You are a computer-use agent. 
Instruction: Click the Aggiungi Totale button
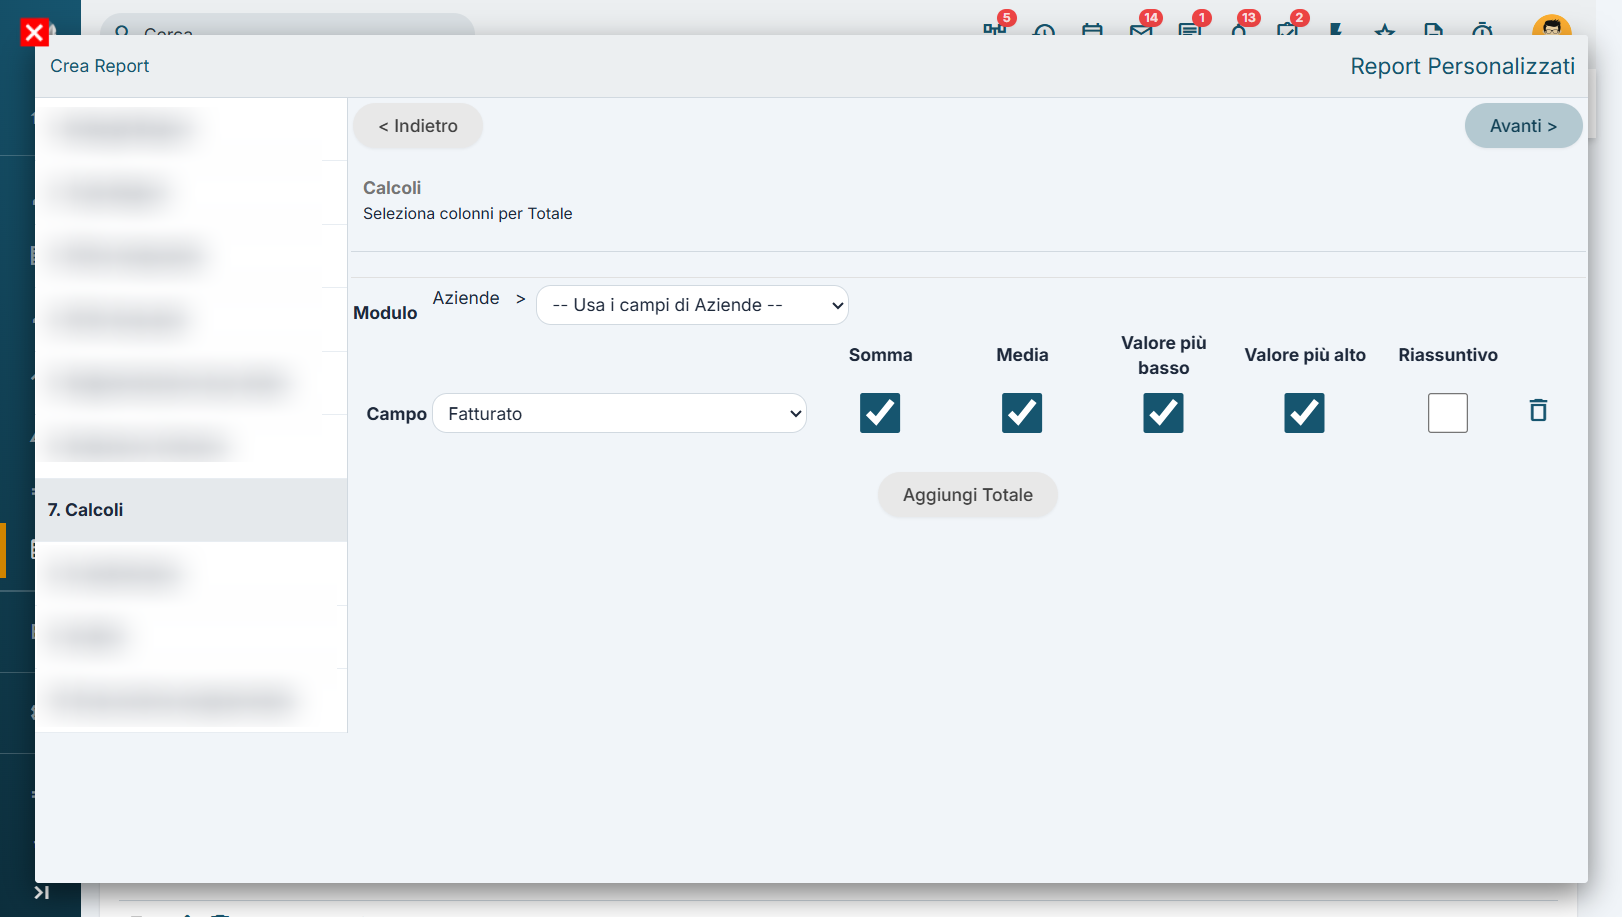pos(968,495)
